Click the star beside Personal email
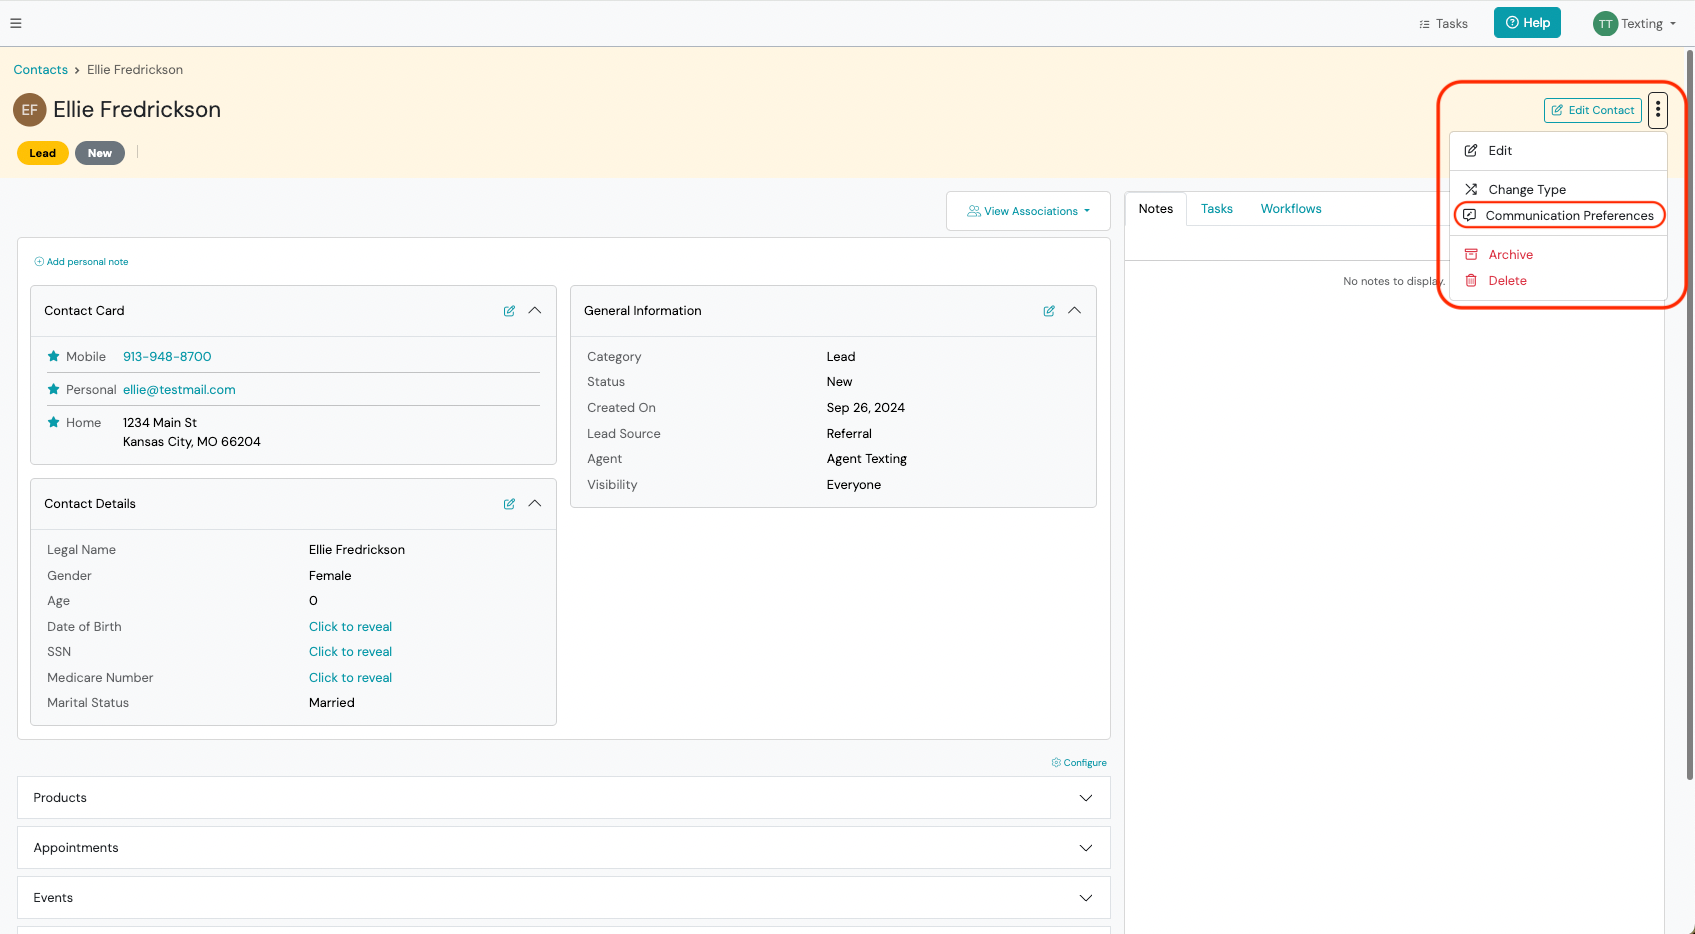Image resolution: width=1695 pixels, height=934 pixels. coord(54,389)
